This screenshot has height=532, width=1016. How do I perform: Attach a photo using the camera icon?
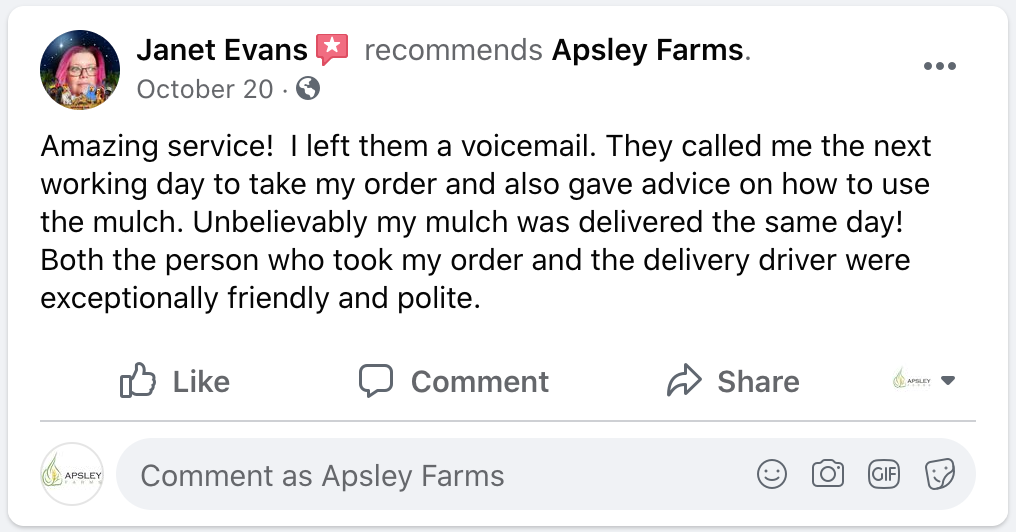828,475
